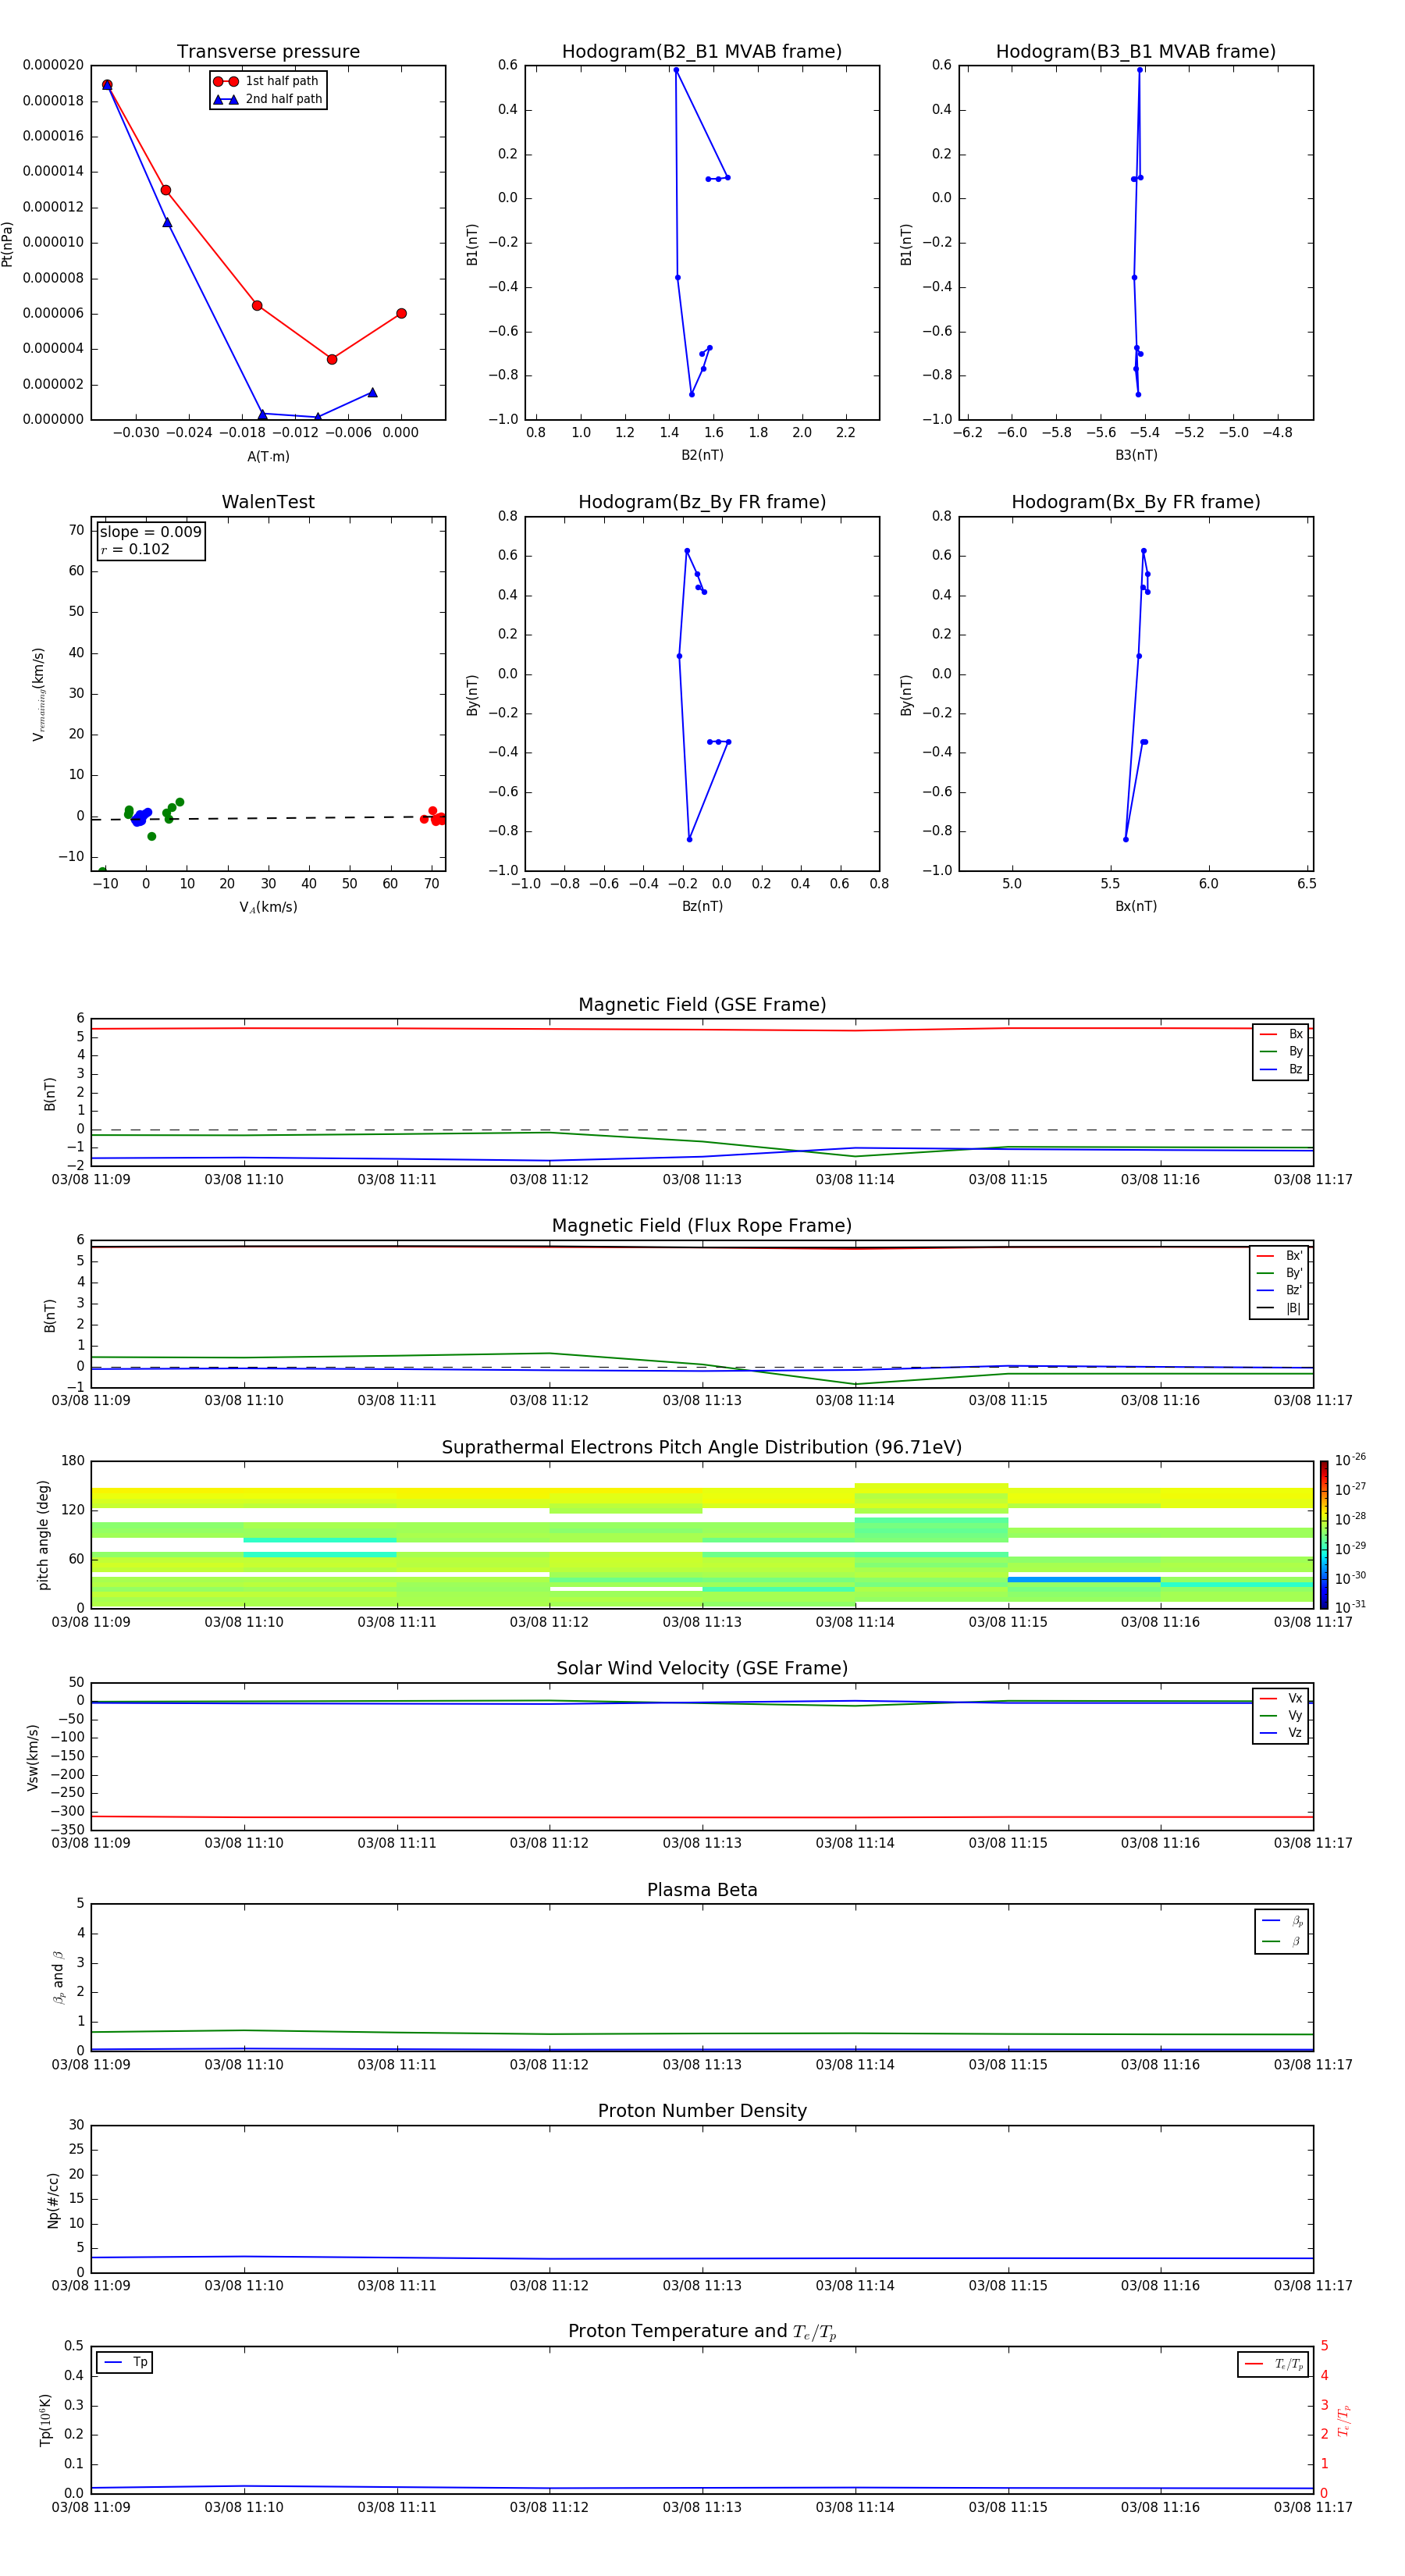1405x2576 pixels.
Task: Click 'Magnetic Field (Flux Rope Frame)' title
Action: pyautogui.click(x=702, y=1226)
